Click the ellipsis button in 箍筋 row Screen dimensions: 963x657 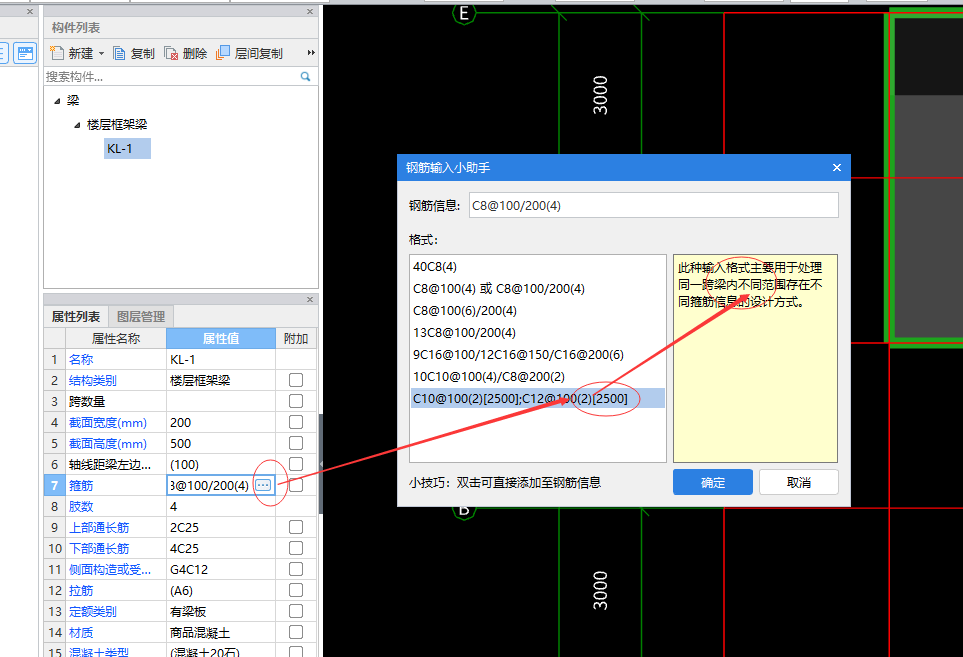[263, 485]
